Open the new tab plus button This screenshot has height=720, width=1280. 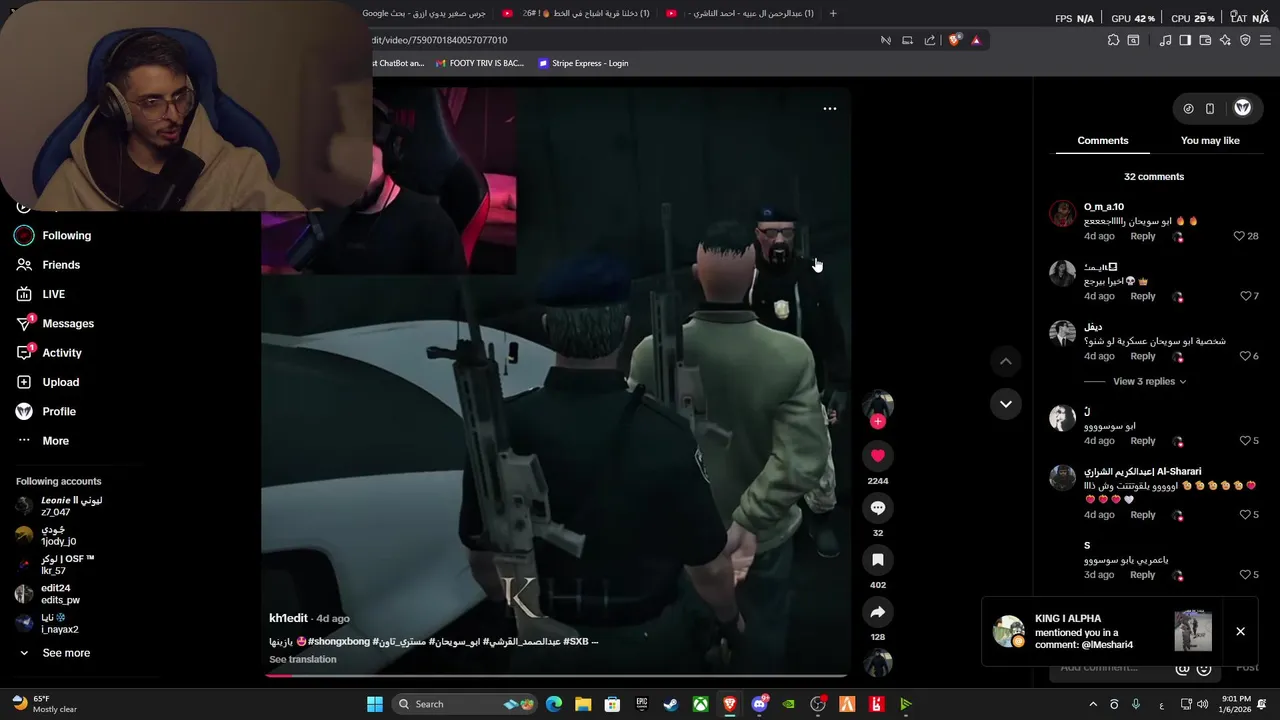[x=833, y=13]
